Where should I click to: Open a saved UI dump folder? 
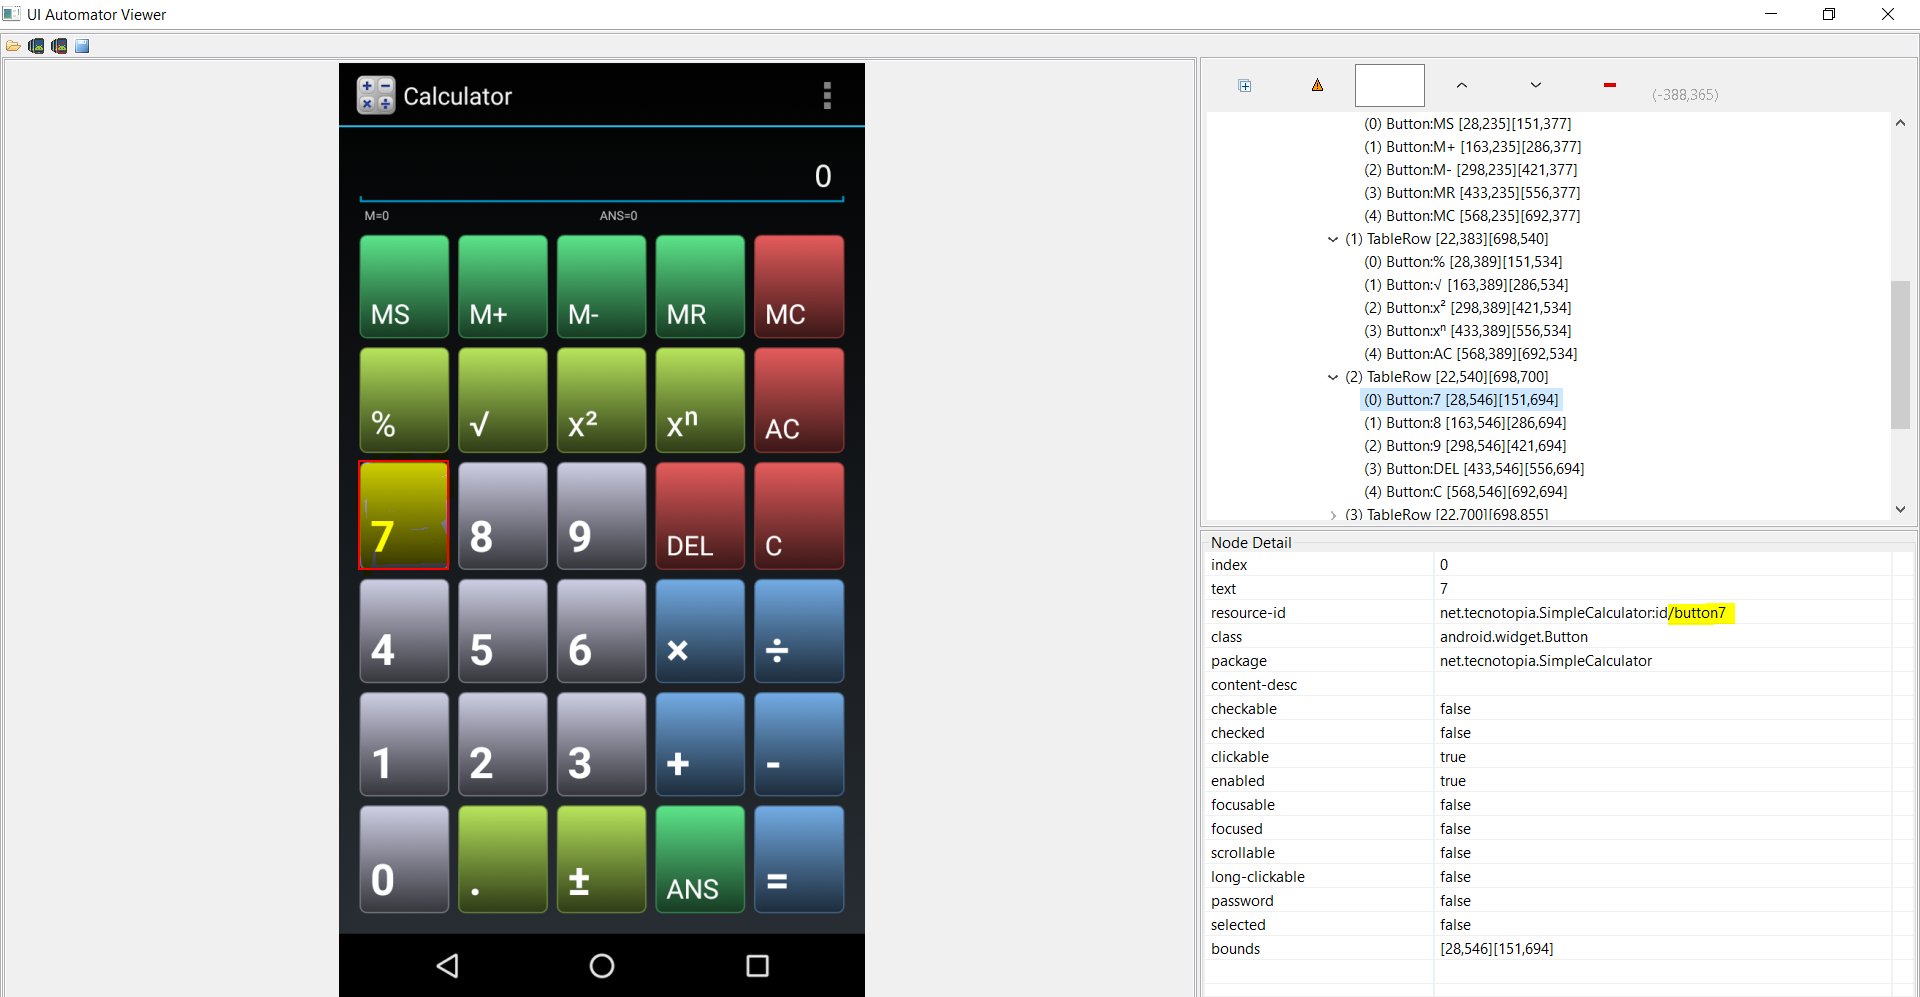tap(13, 46)
